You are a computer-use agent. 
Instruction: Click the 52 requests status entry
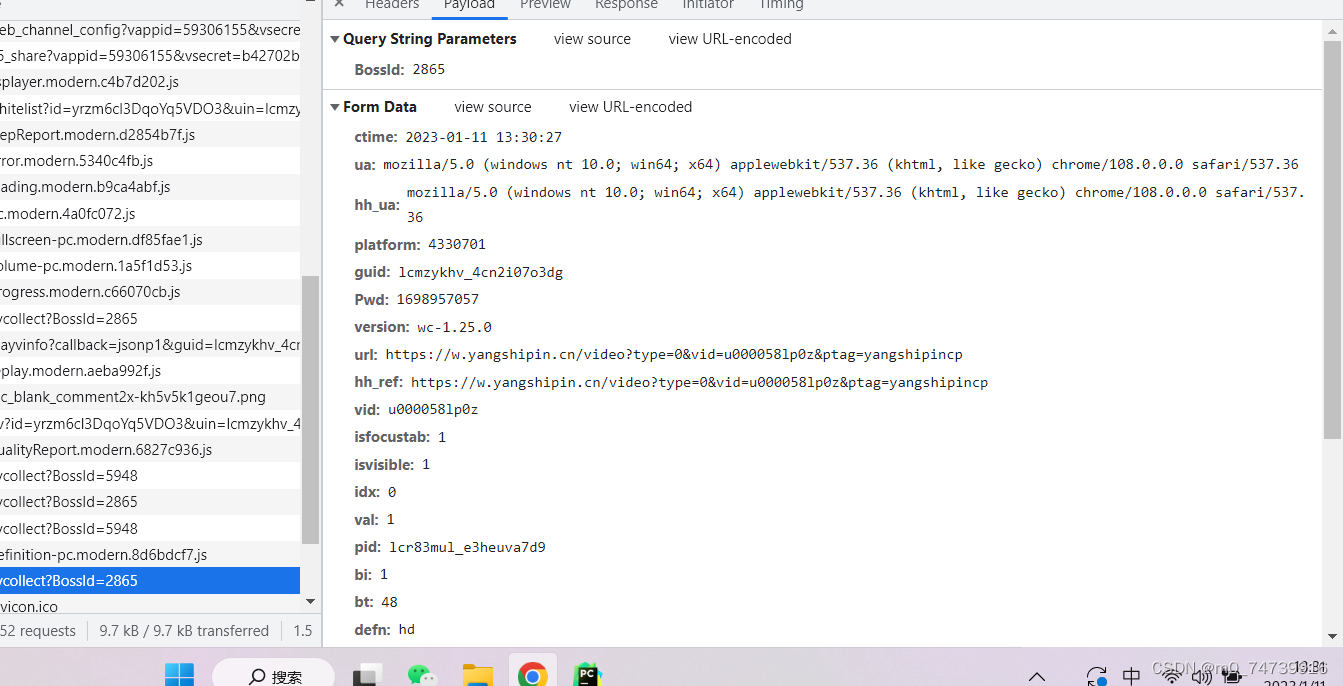coord(38,631)
